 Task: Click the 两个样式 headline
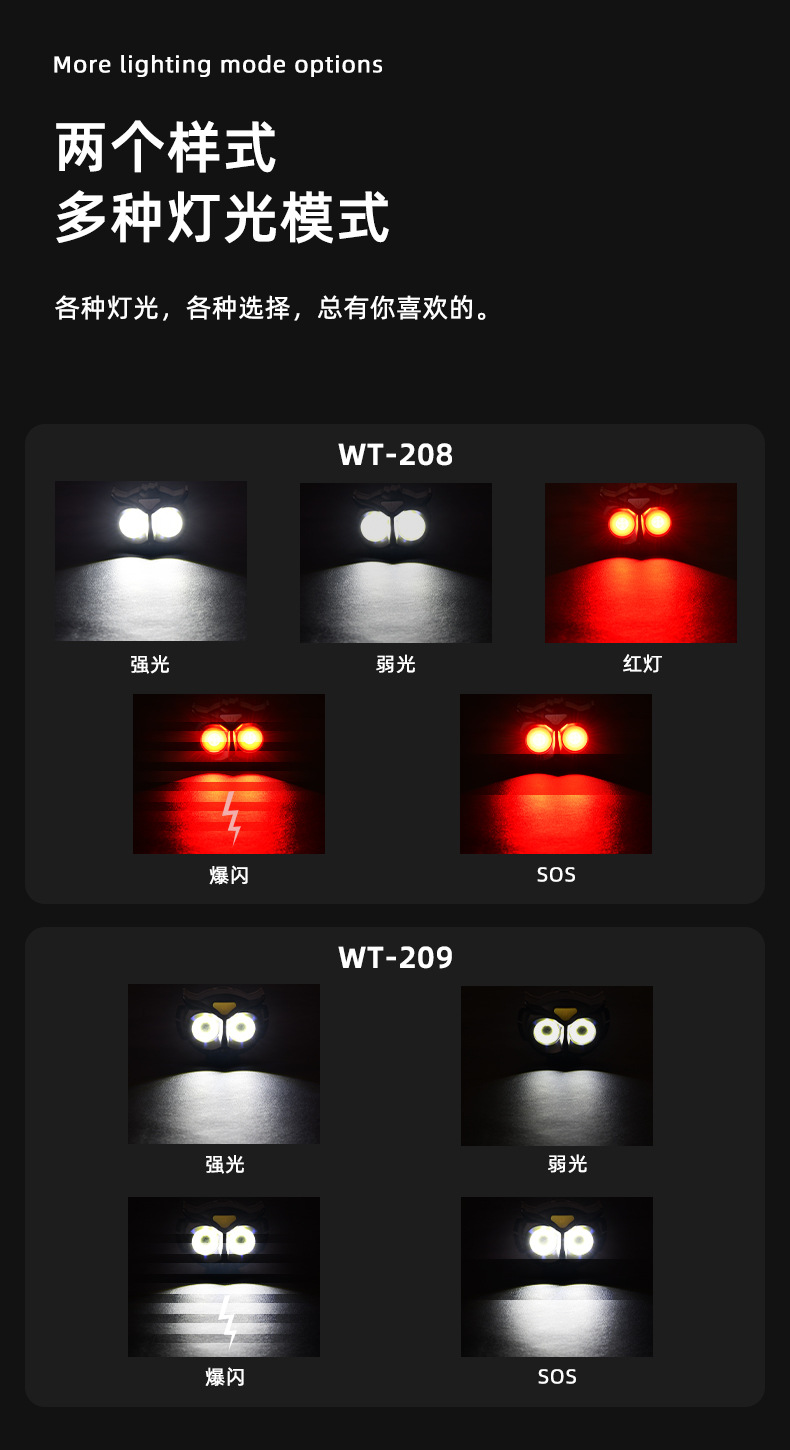[x=166, y=148]
